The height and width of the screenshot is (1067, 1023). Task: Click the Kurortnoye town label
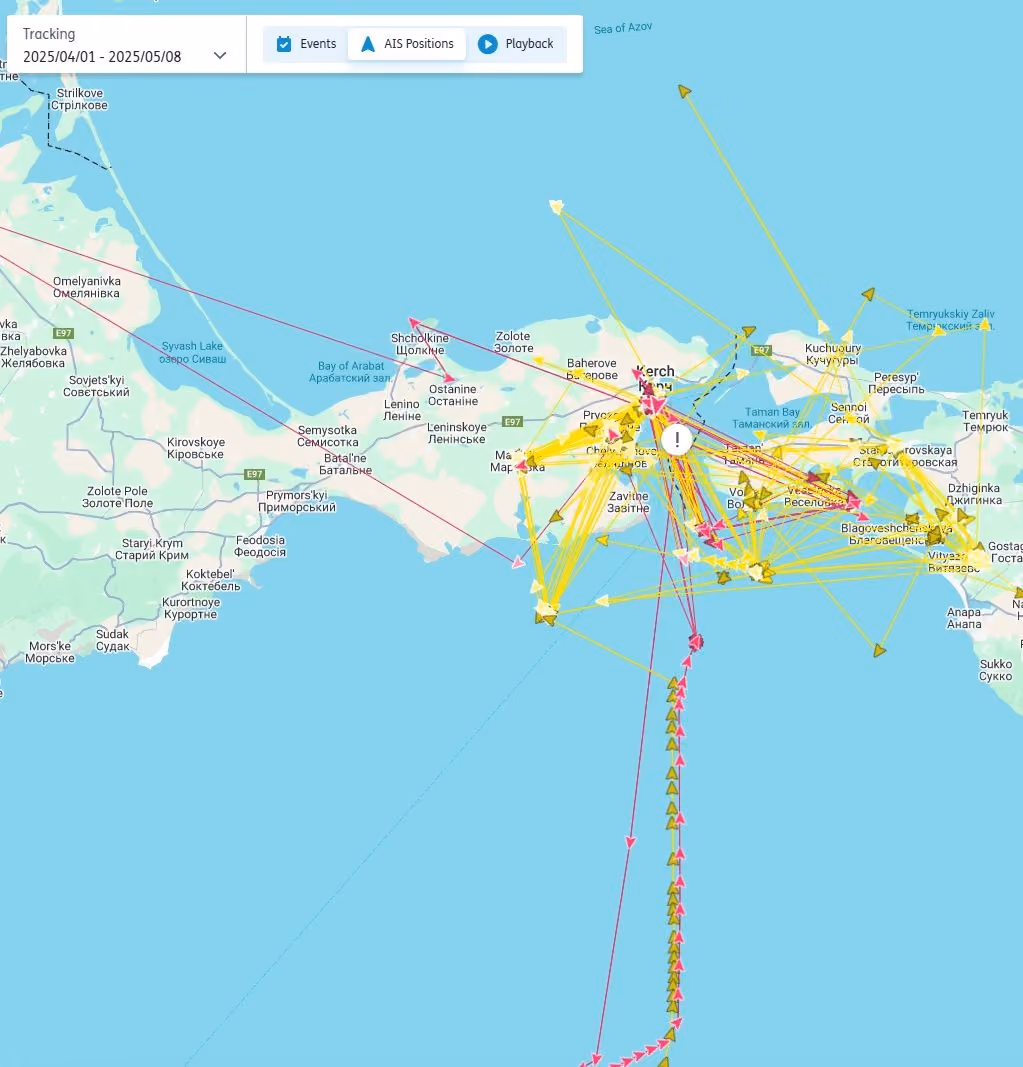point(191,608)
